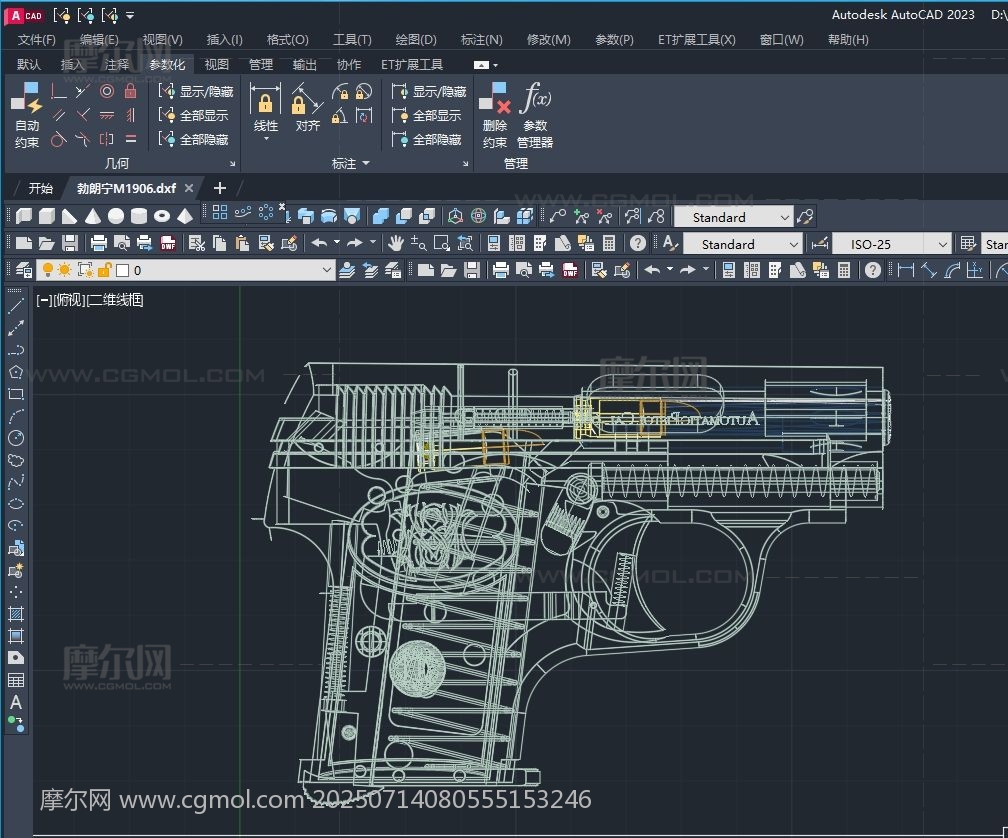Apply the equal geometric constraint
The image size is (1008, 838).
click(130, 139)
